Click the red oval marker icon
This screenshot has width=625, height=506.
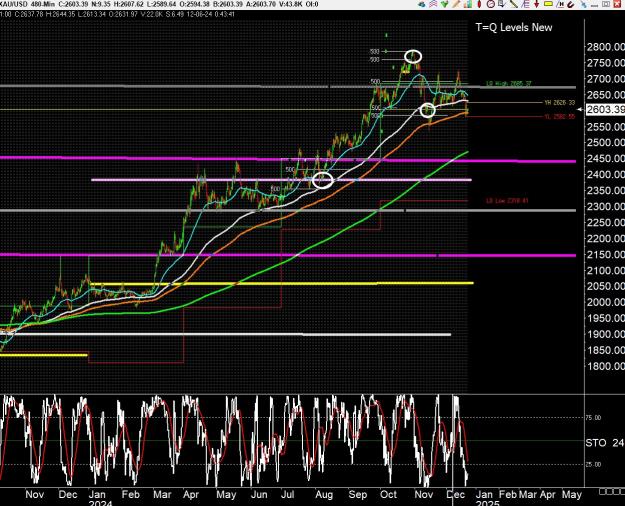pyautogui.click(x=480, y=4)
